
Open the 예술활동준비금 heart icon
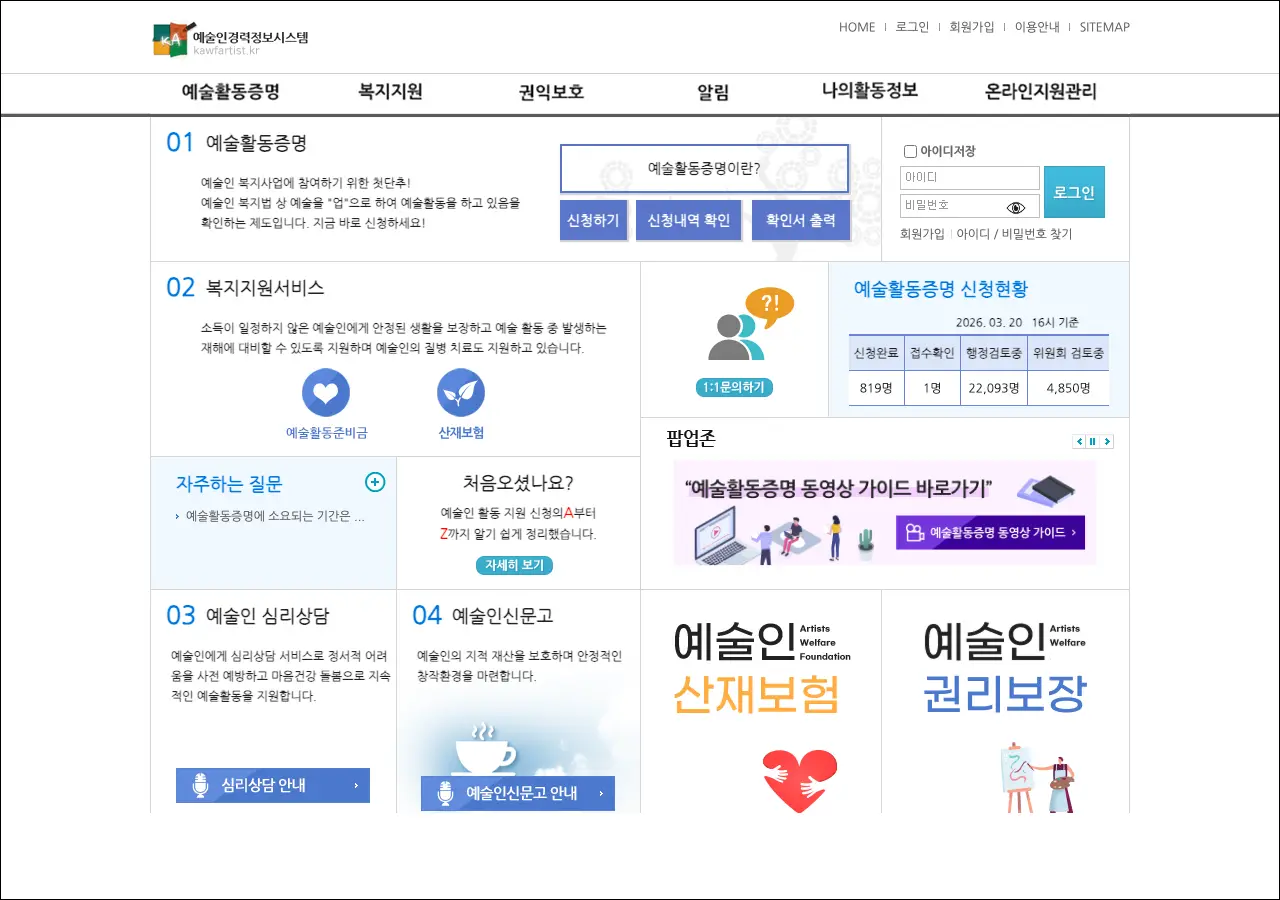click(326, 393)
